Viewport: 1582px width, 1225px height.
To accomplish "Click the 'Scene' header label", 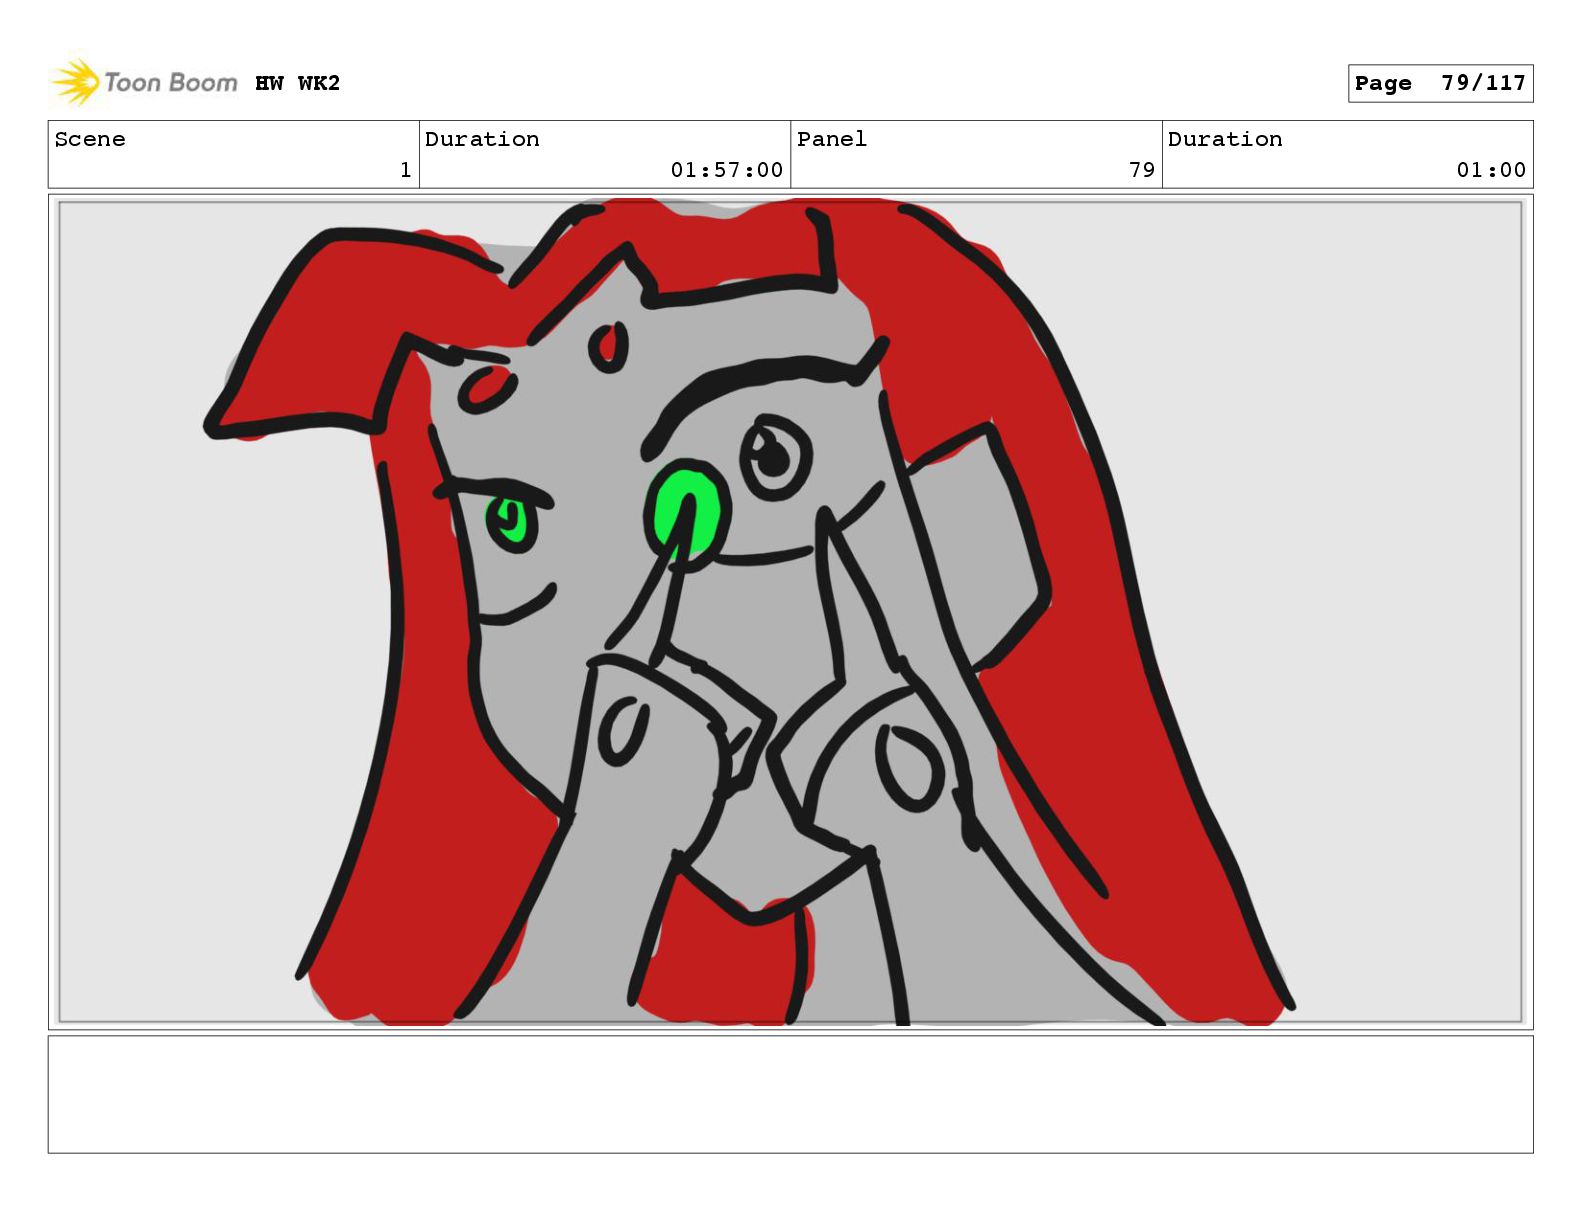I will [x=90, y=139].
